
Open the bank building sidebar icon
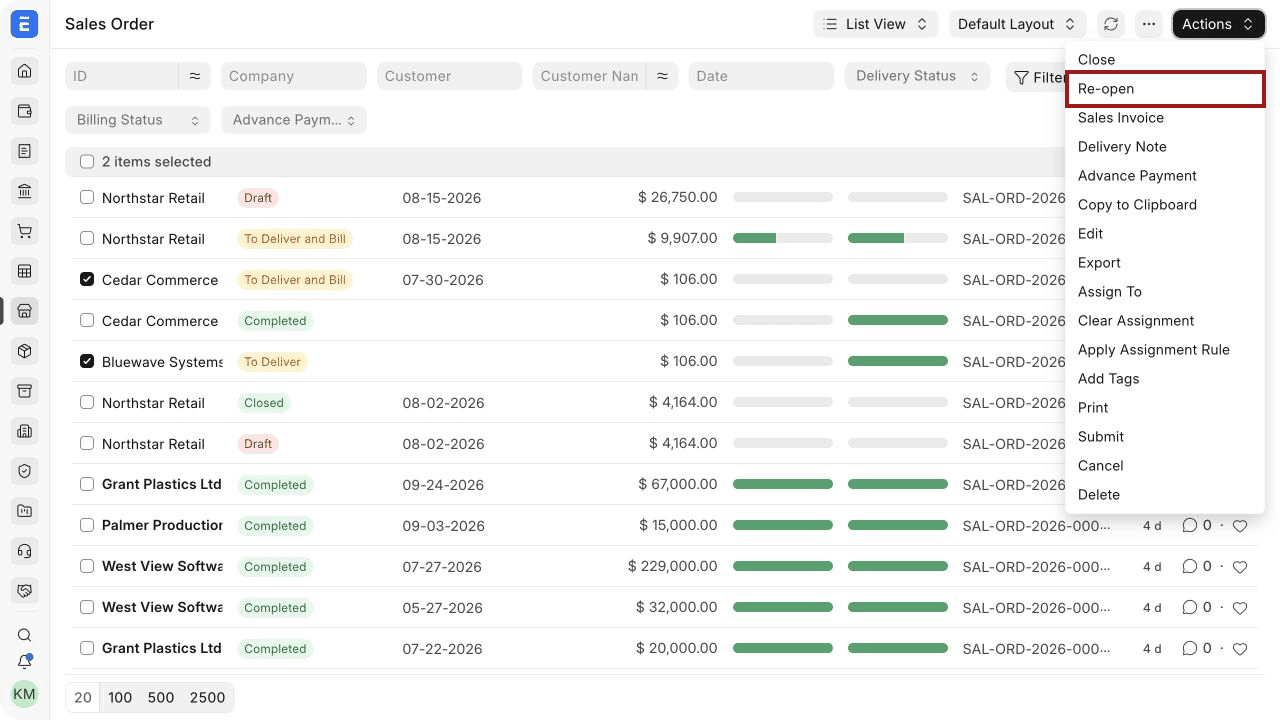point(25,191)
